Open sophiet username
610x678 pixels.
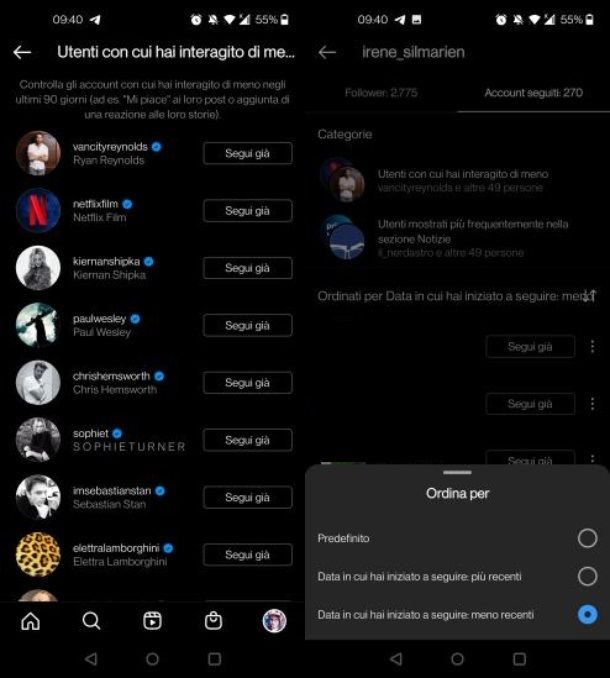[x=91, y=433]
